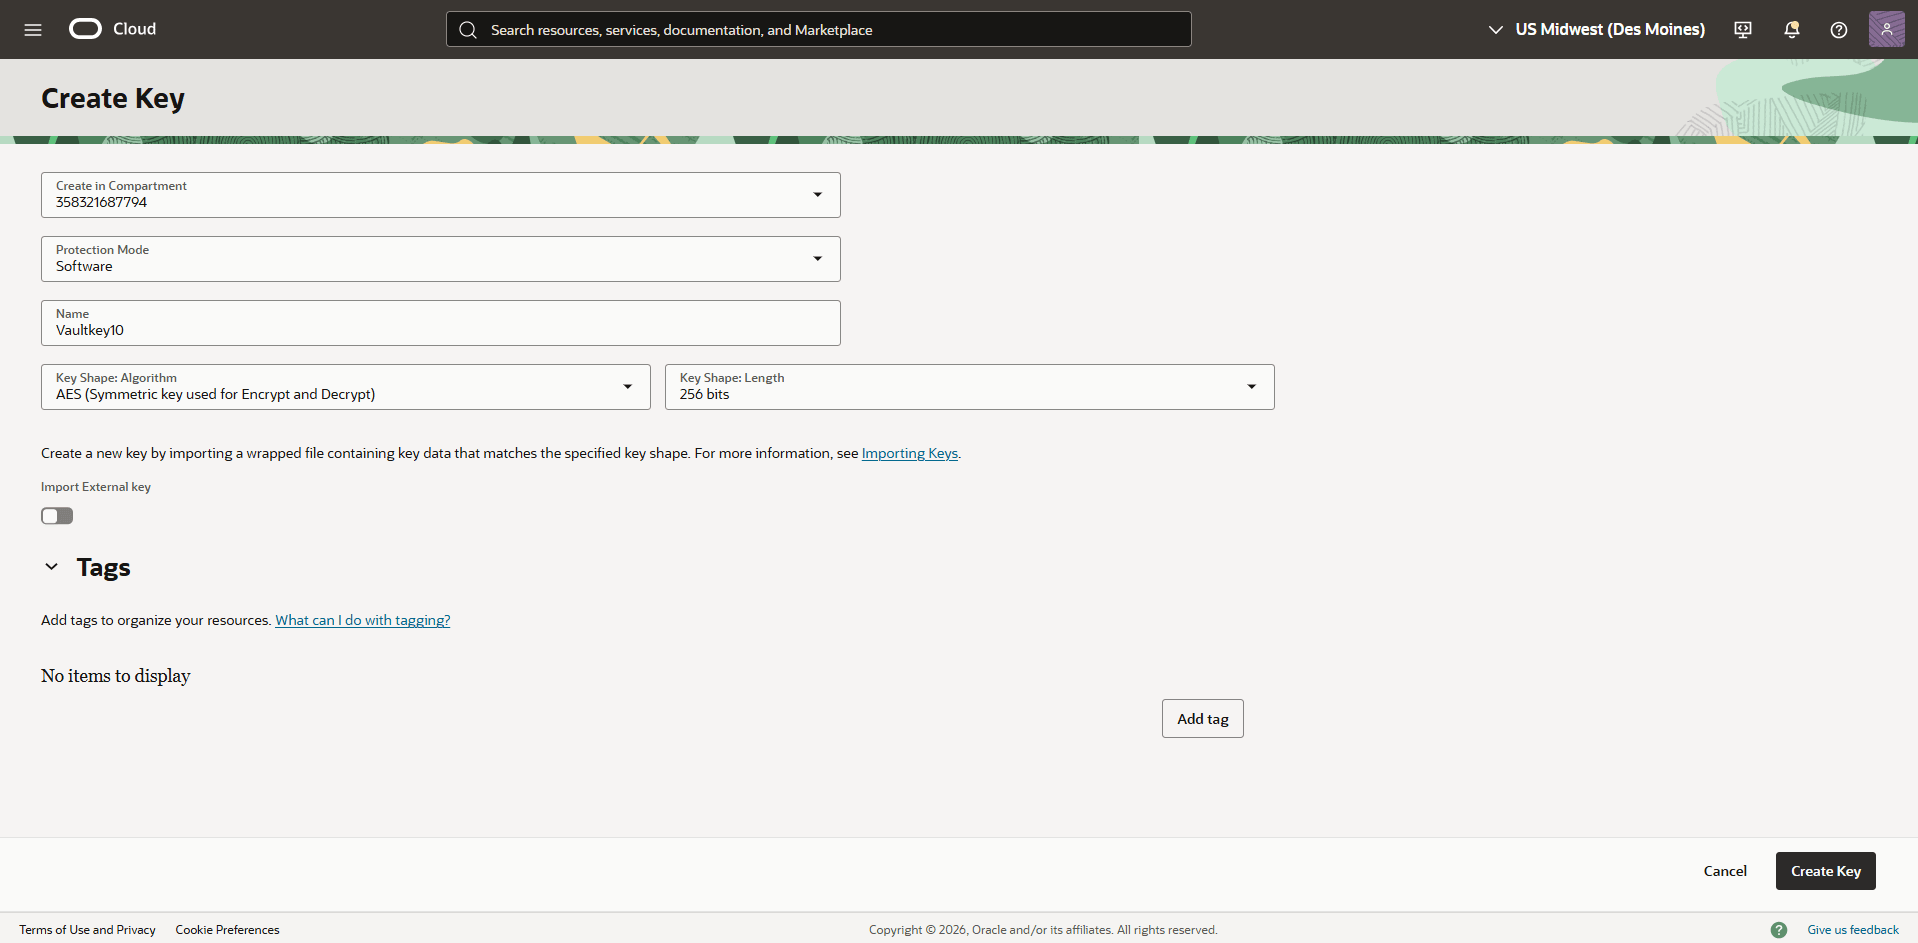Open the US Midwest region selector

pyautogui.click(x=1596, y=30)
